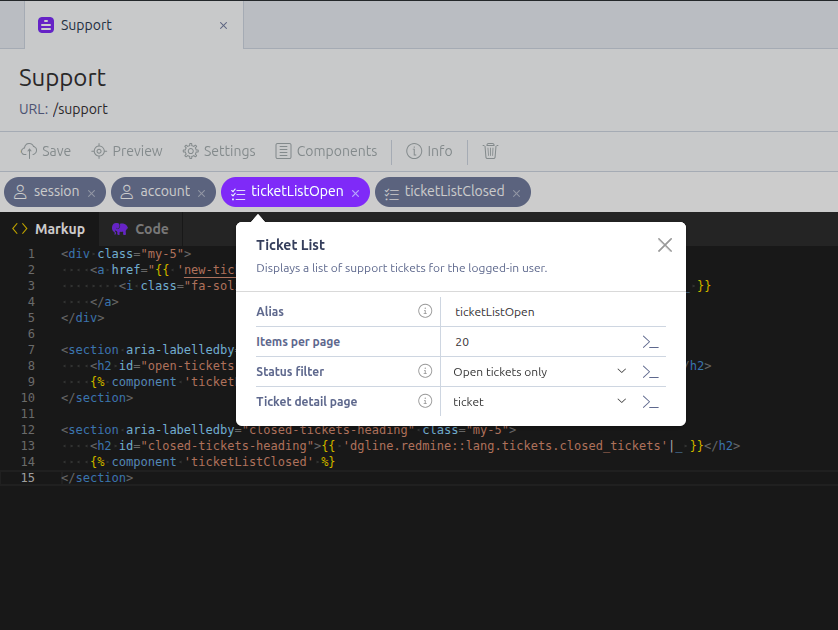Open page Settings with the gear icon

click(219, 151)
